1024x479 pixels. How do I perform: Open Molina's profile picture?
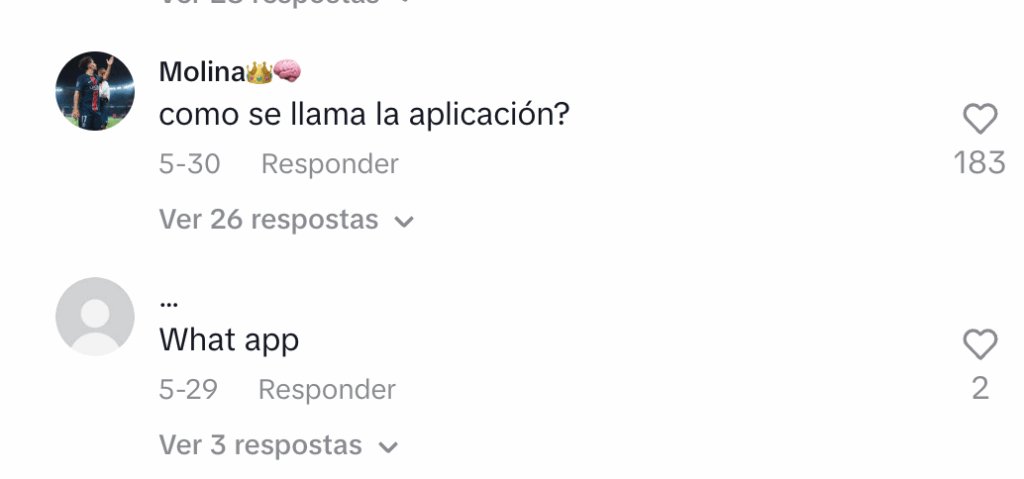(x=95, y=91)
